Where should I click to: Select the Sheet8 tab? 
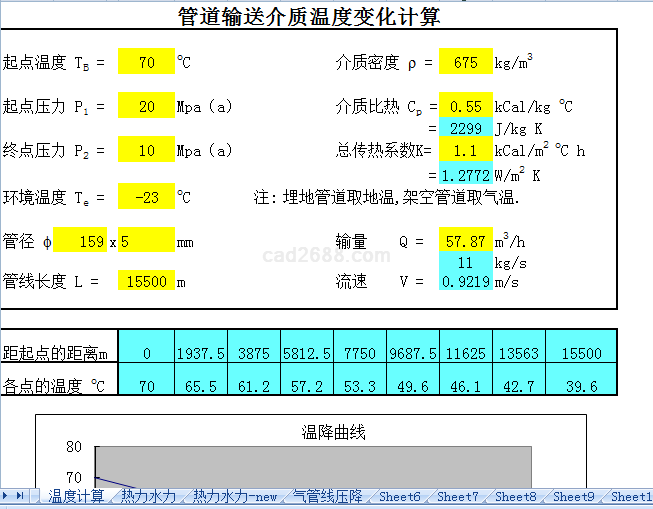[x=516, y=496]
